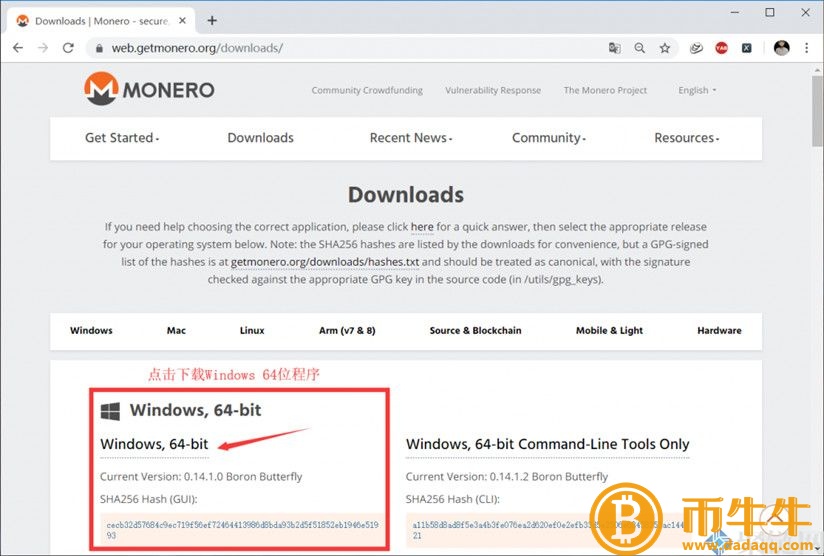Select the Mac downloads tab

[176, 330]
